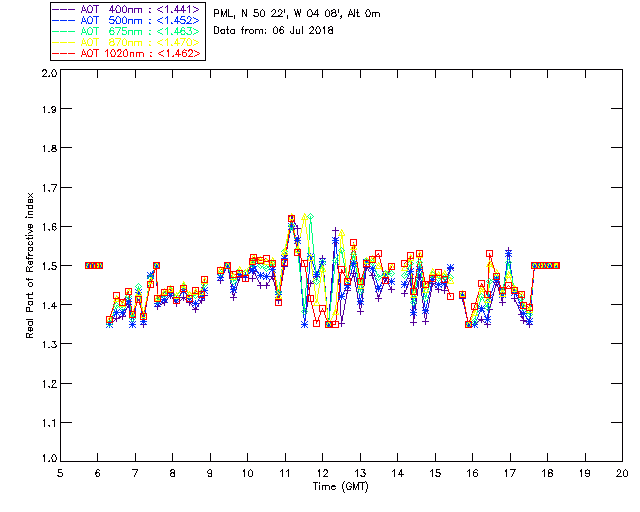
Task: Click the 1.62 peak data marker just after 11
Action: pos(291,219)
